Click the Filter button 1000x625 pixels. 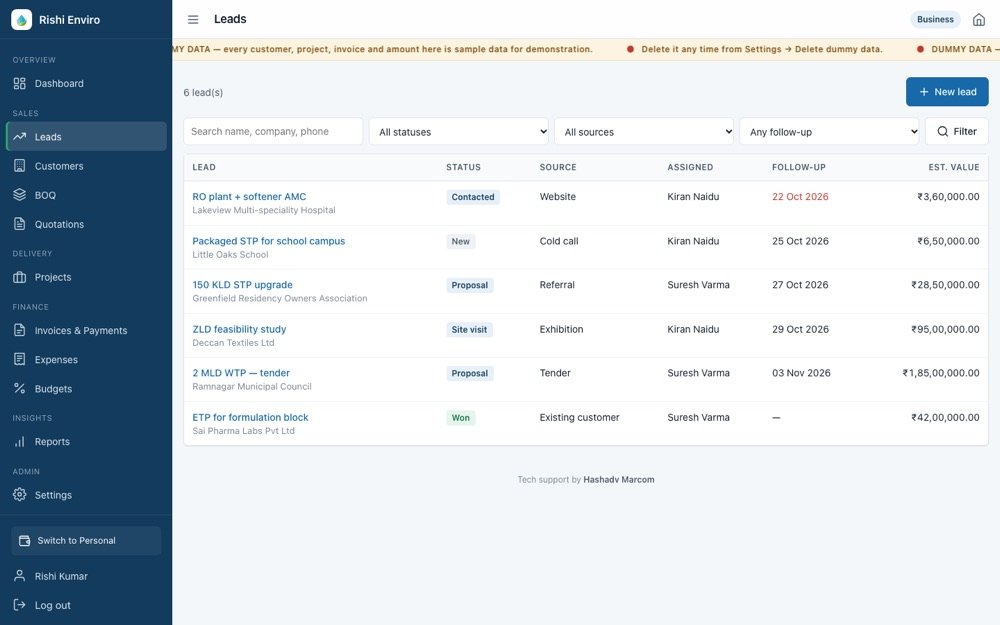pyautogui.click(x=957, y=131)
